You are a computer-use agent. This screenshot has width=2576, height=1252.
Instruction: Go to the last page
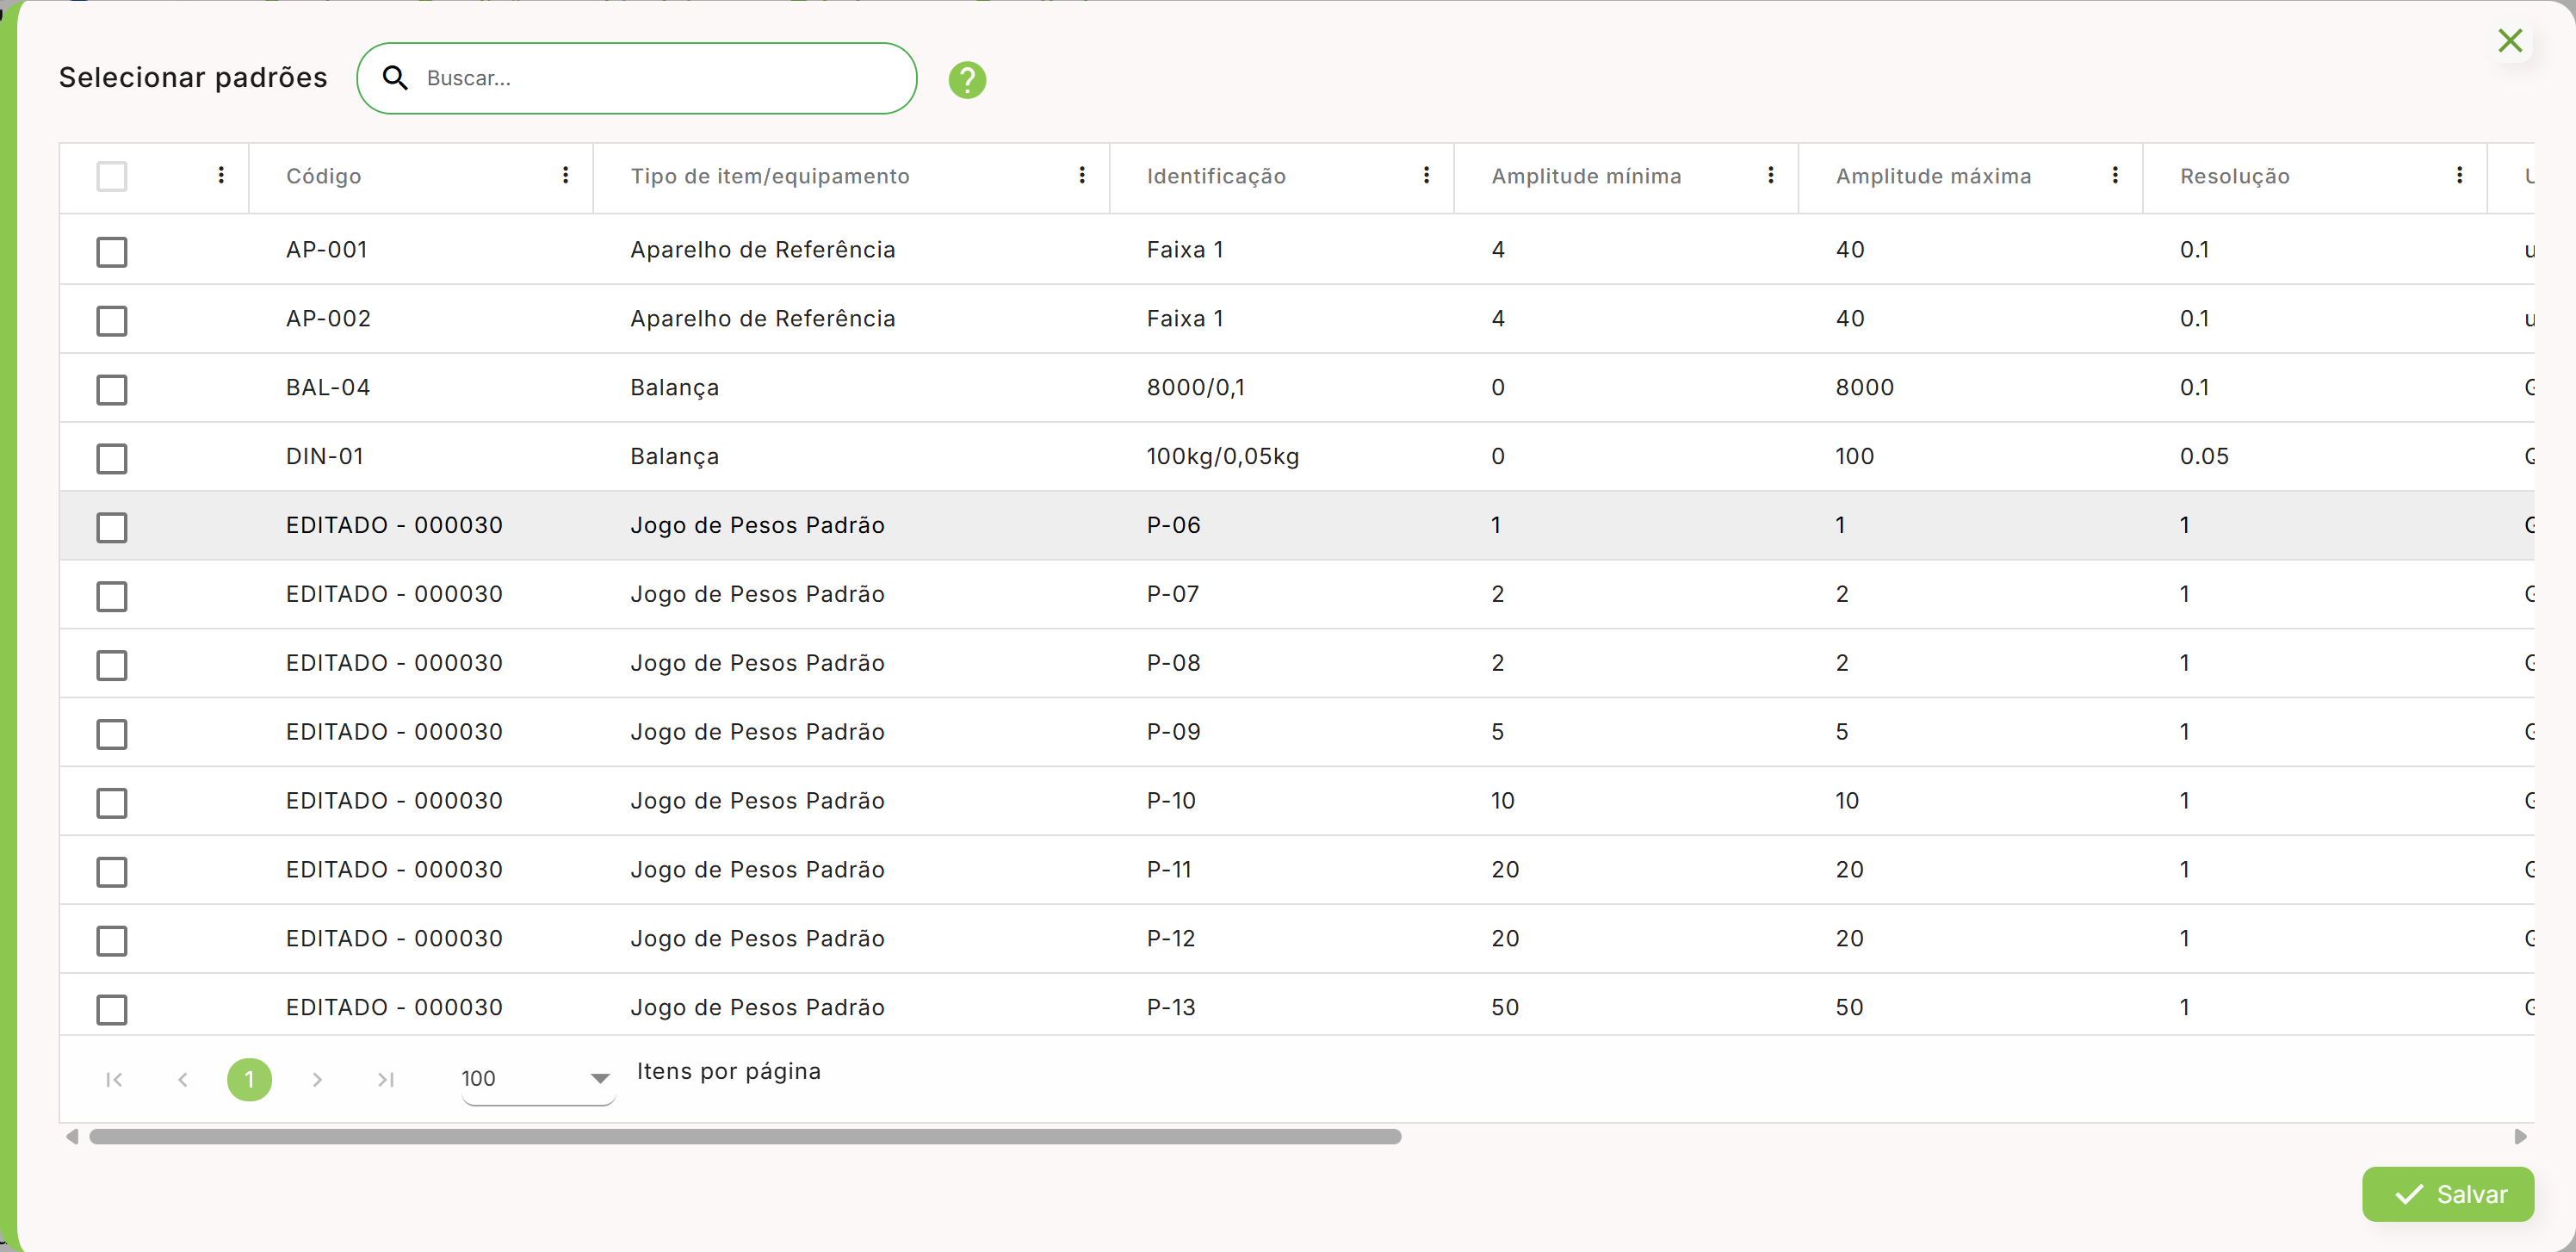[x=386, y=1079]
